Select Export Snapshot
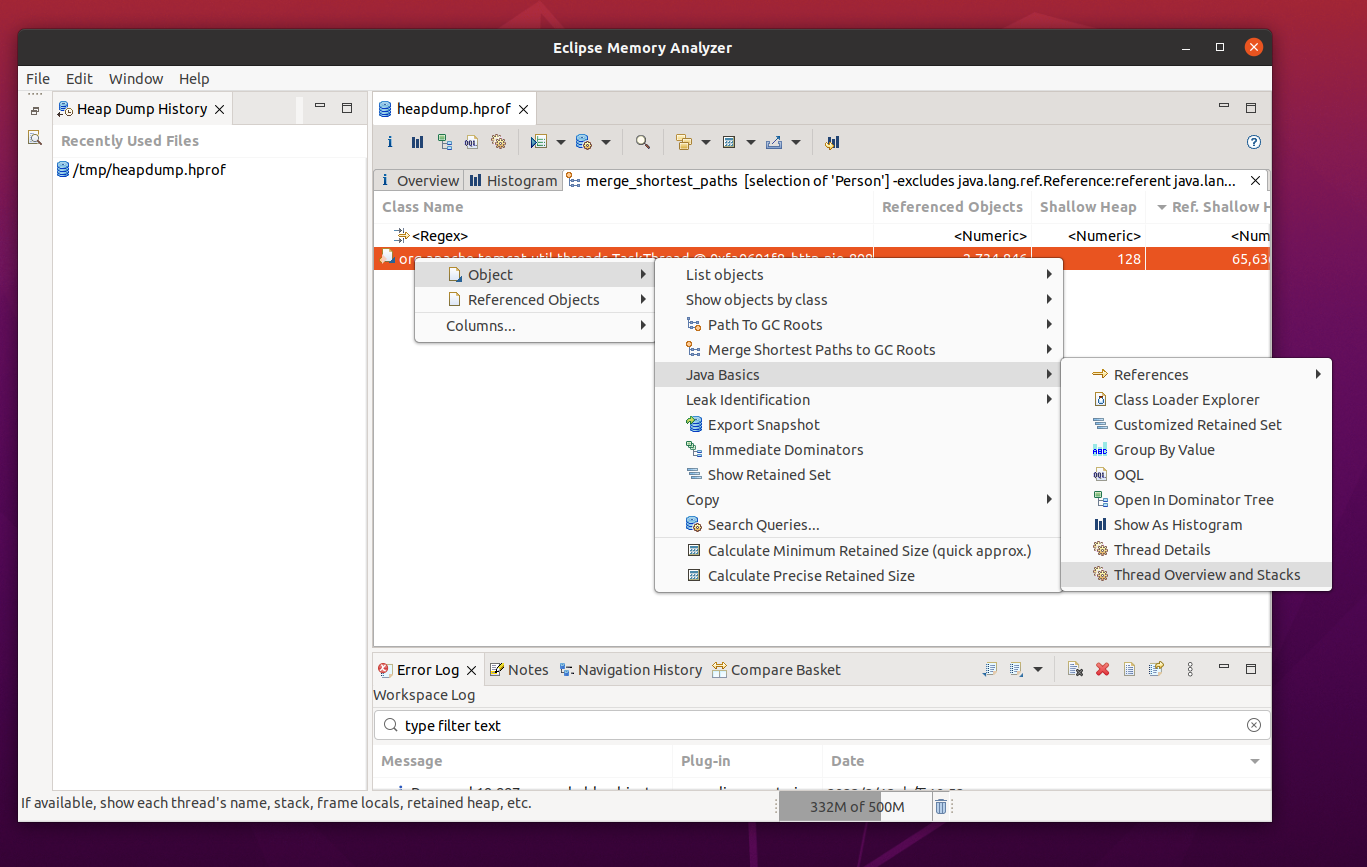Viewport: 1367px width, 867px height. [857, 424]
